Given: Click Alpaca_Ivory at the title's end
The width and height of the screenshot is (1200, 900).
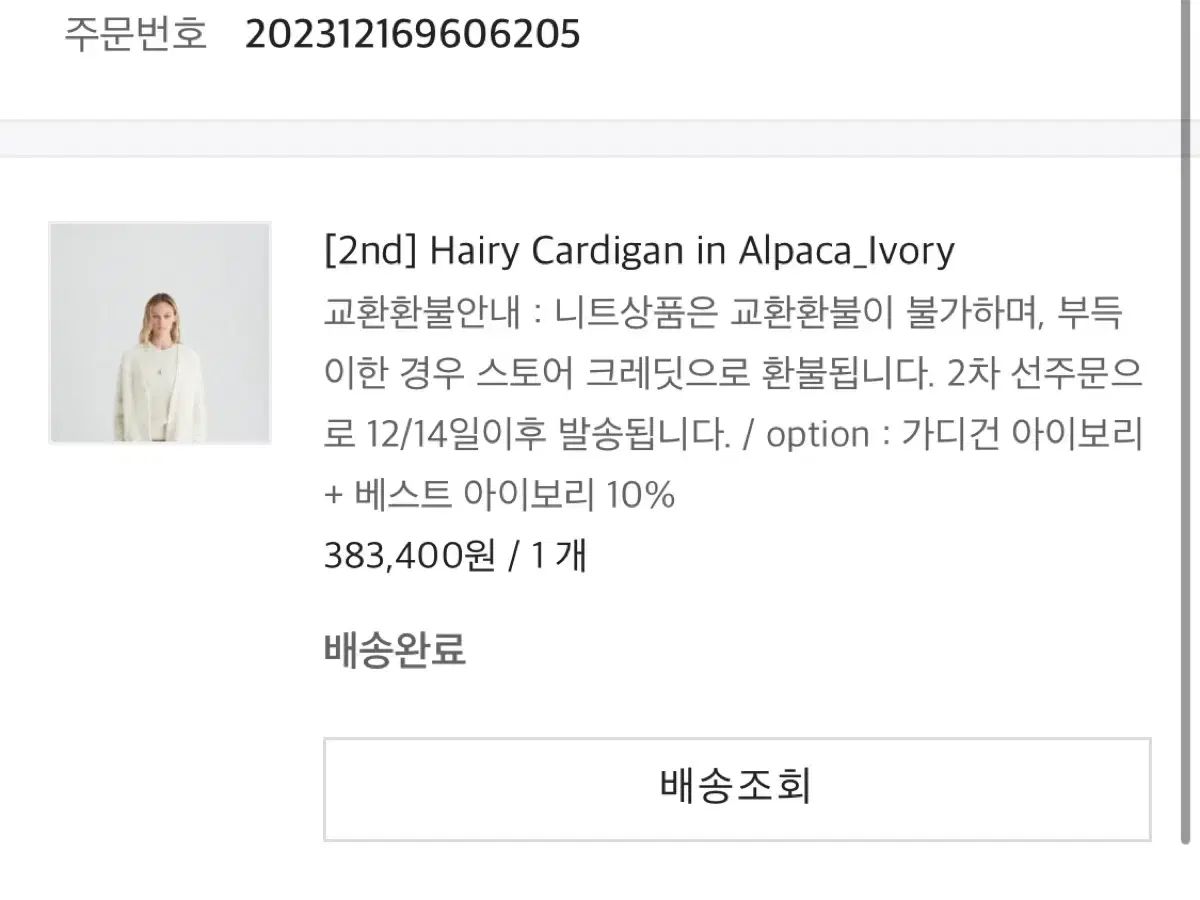Looking at the screenshot, I should 846,250.
